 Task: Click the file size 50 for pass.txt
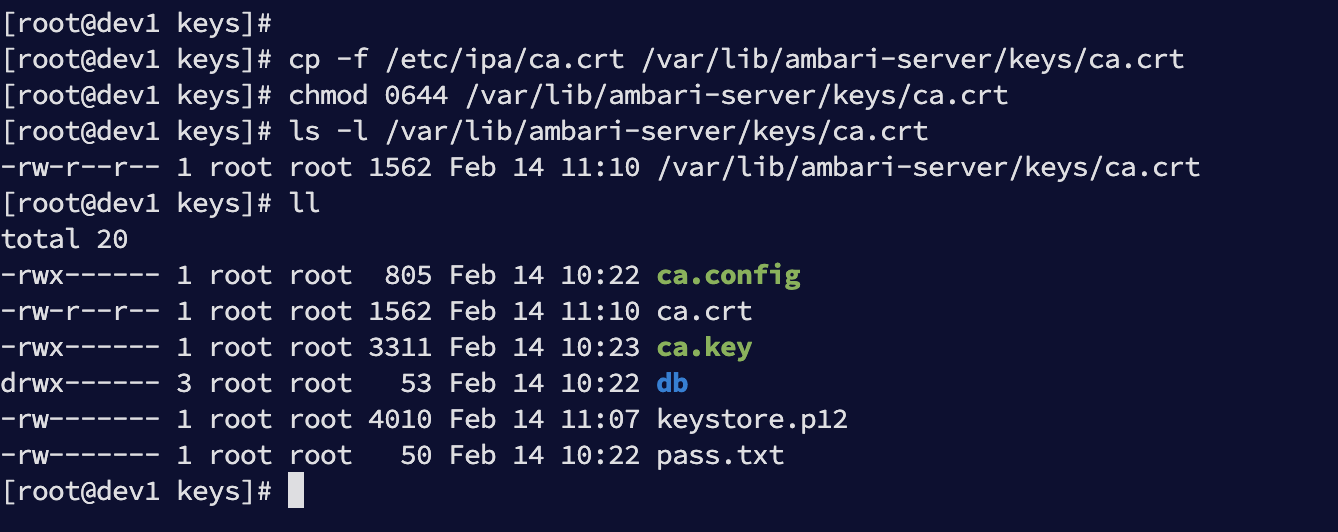(416, 455)
